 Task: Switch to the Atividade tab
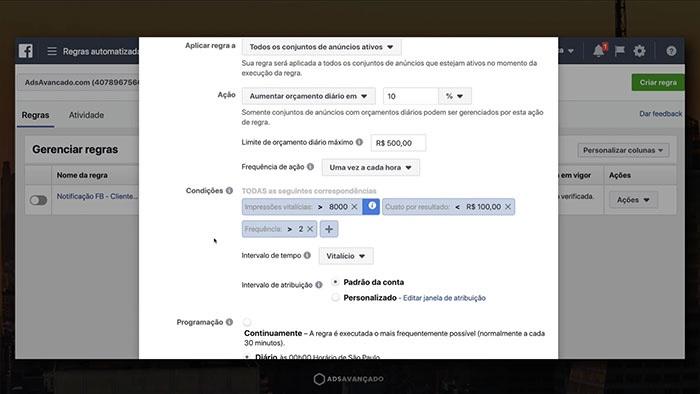pos(86,115)
